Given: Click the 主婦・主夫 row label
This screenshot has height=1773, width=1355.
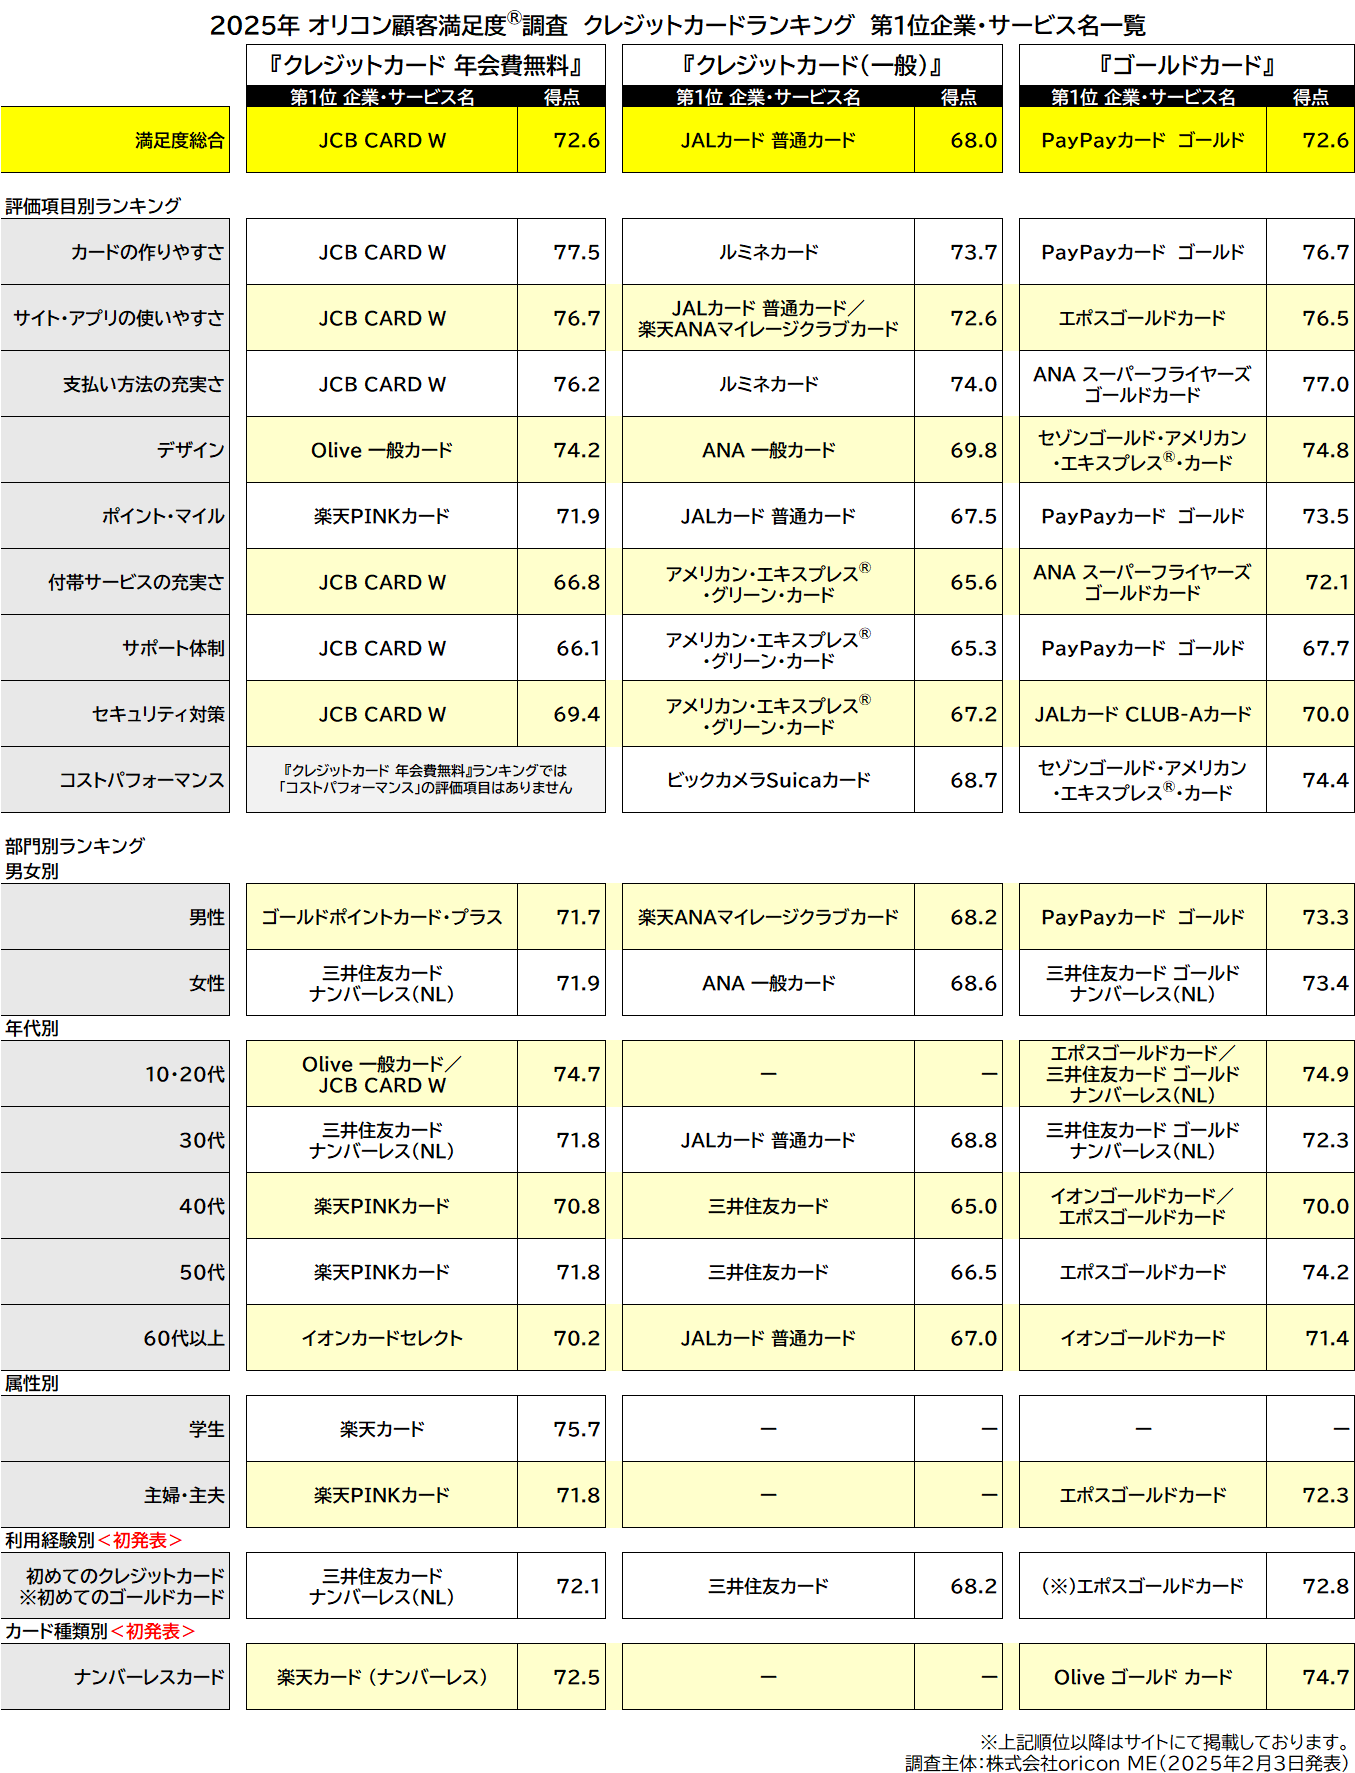Looking at the screenshot, I should tap(115, 1495).
